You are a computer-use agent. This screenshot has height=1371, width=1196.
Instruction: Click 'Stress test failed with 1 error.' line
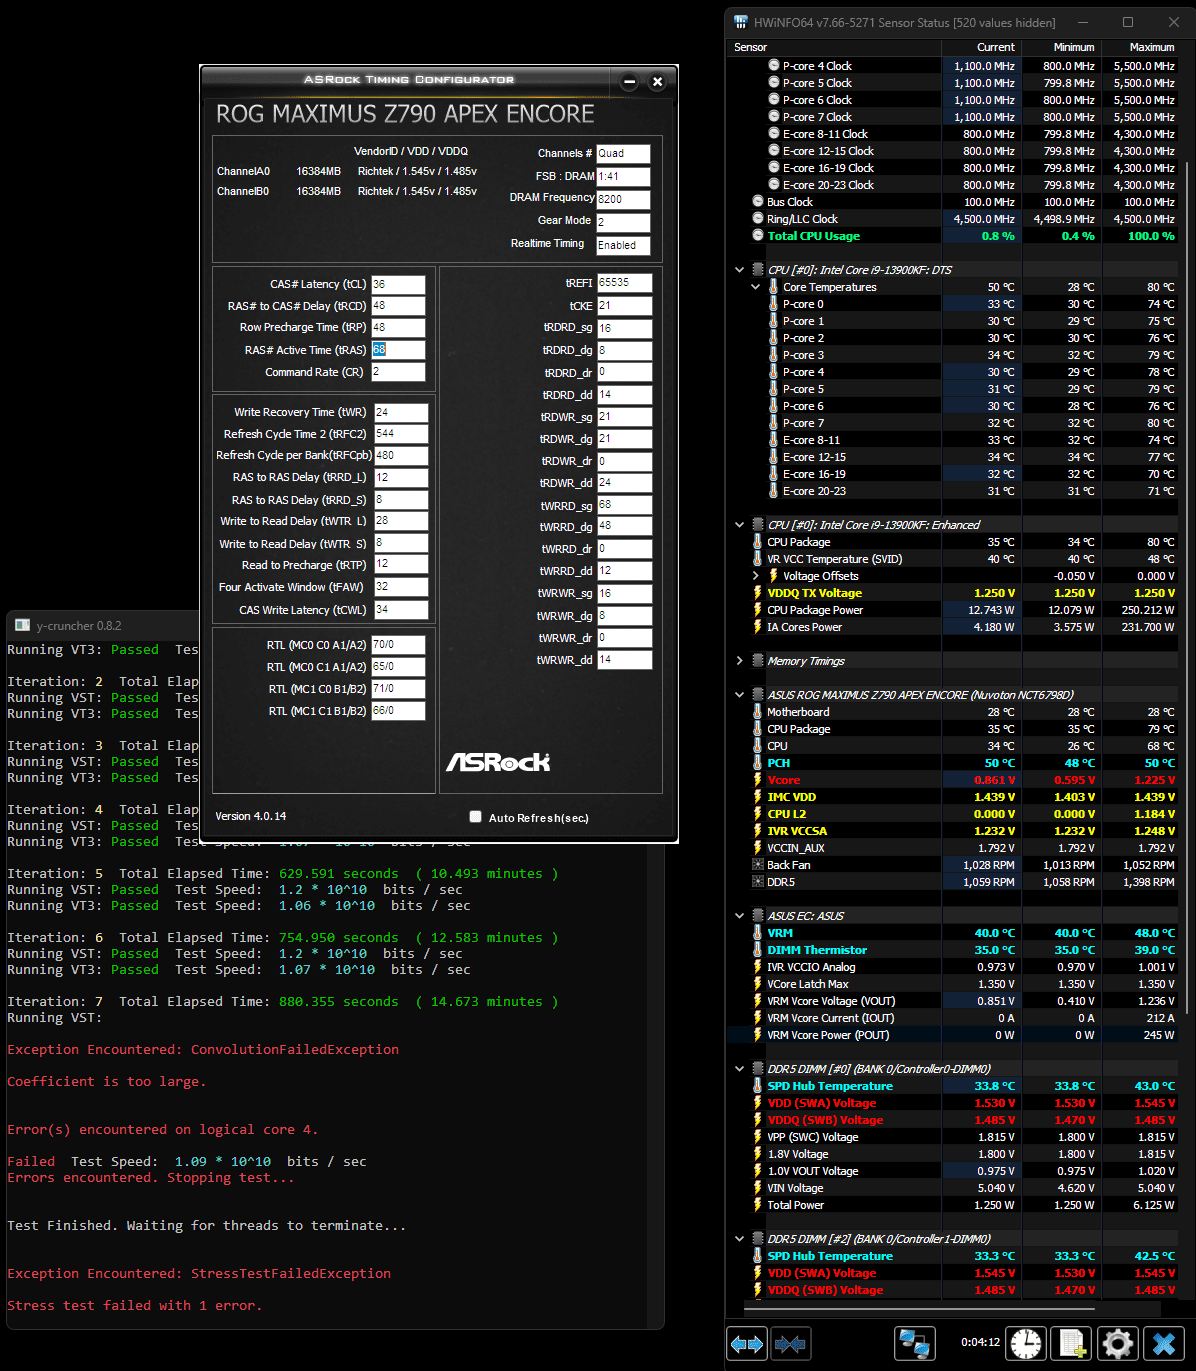(135, 1305)
